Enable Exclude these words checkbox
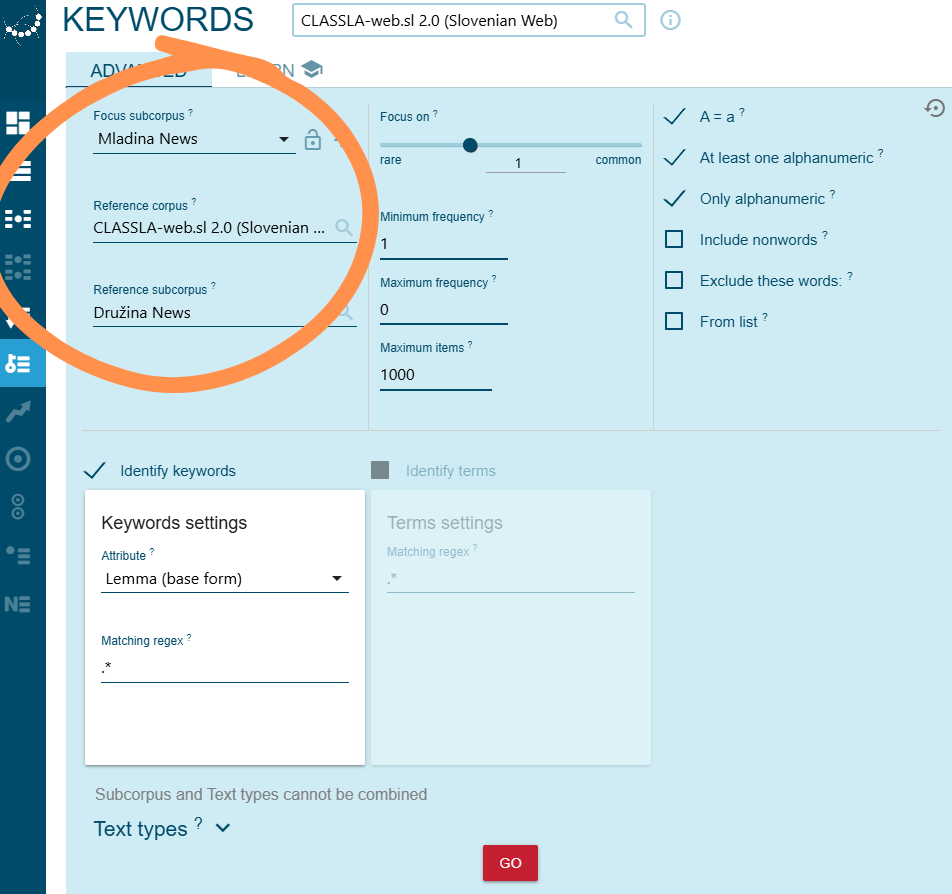952x894 pixels. (674, 280)
